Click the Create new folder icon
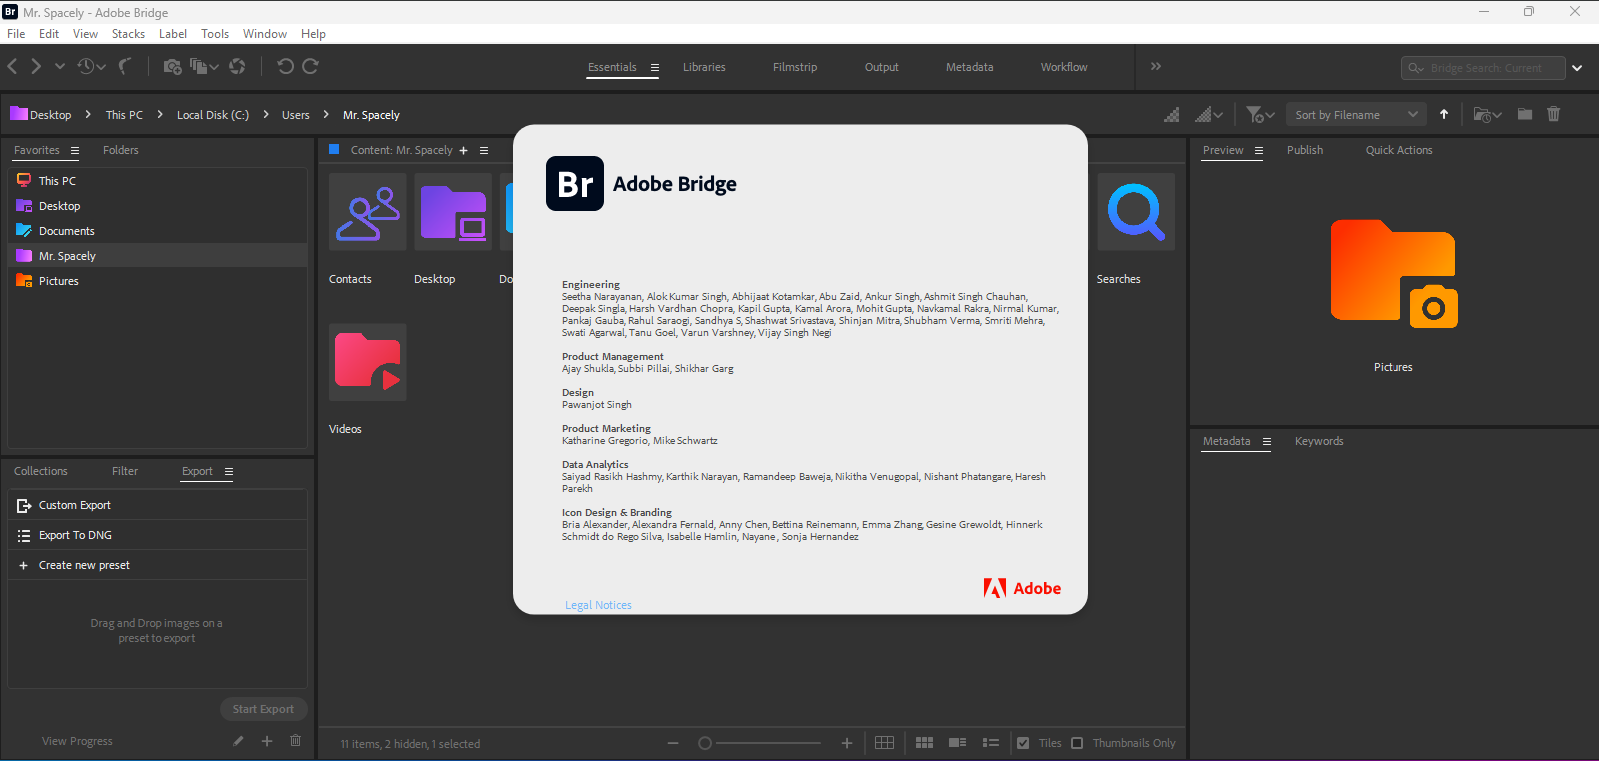This screenshot has width=1599, height=761. click(1524, 114)
